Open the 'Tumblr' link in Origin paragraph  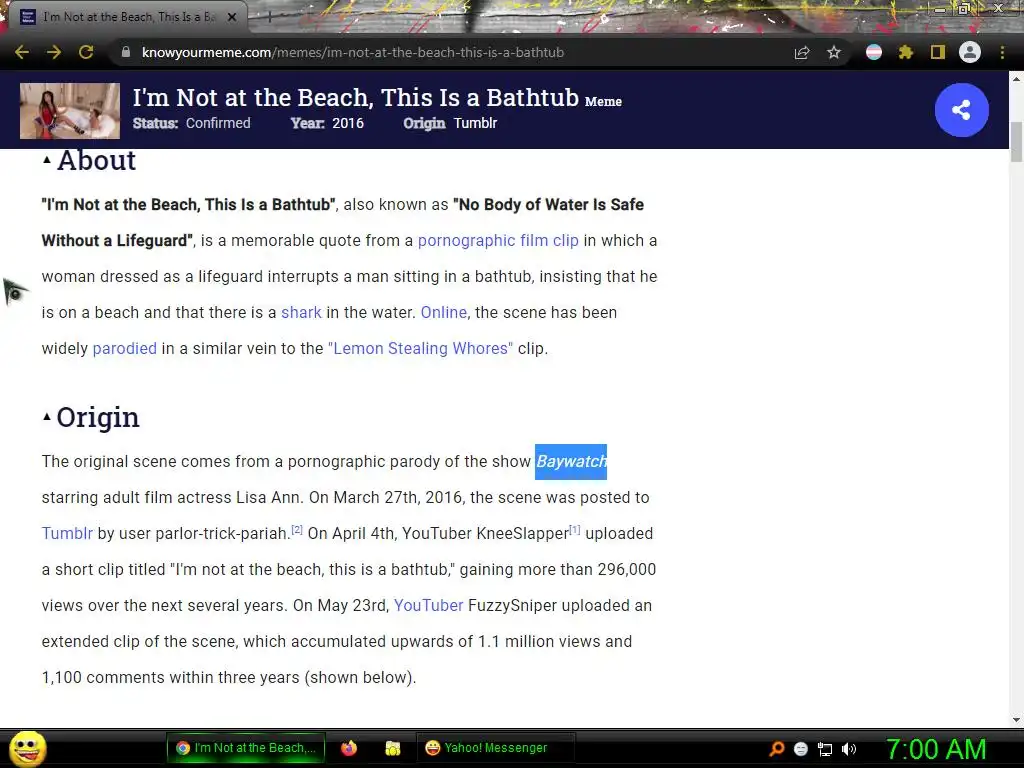point(67,533)
